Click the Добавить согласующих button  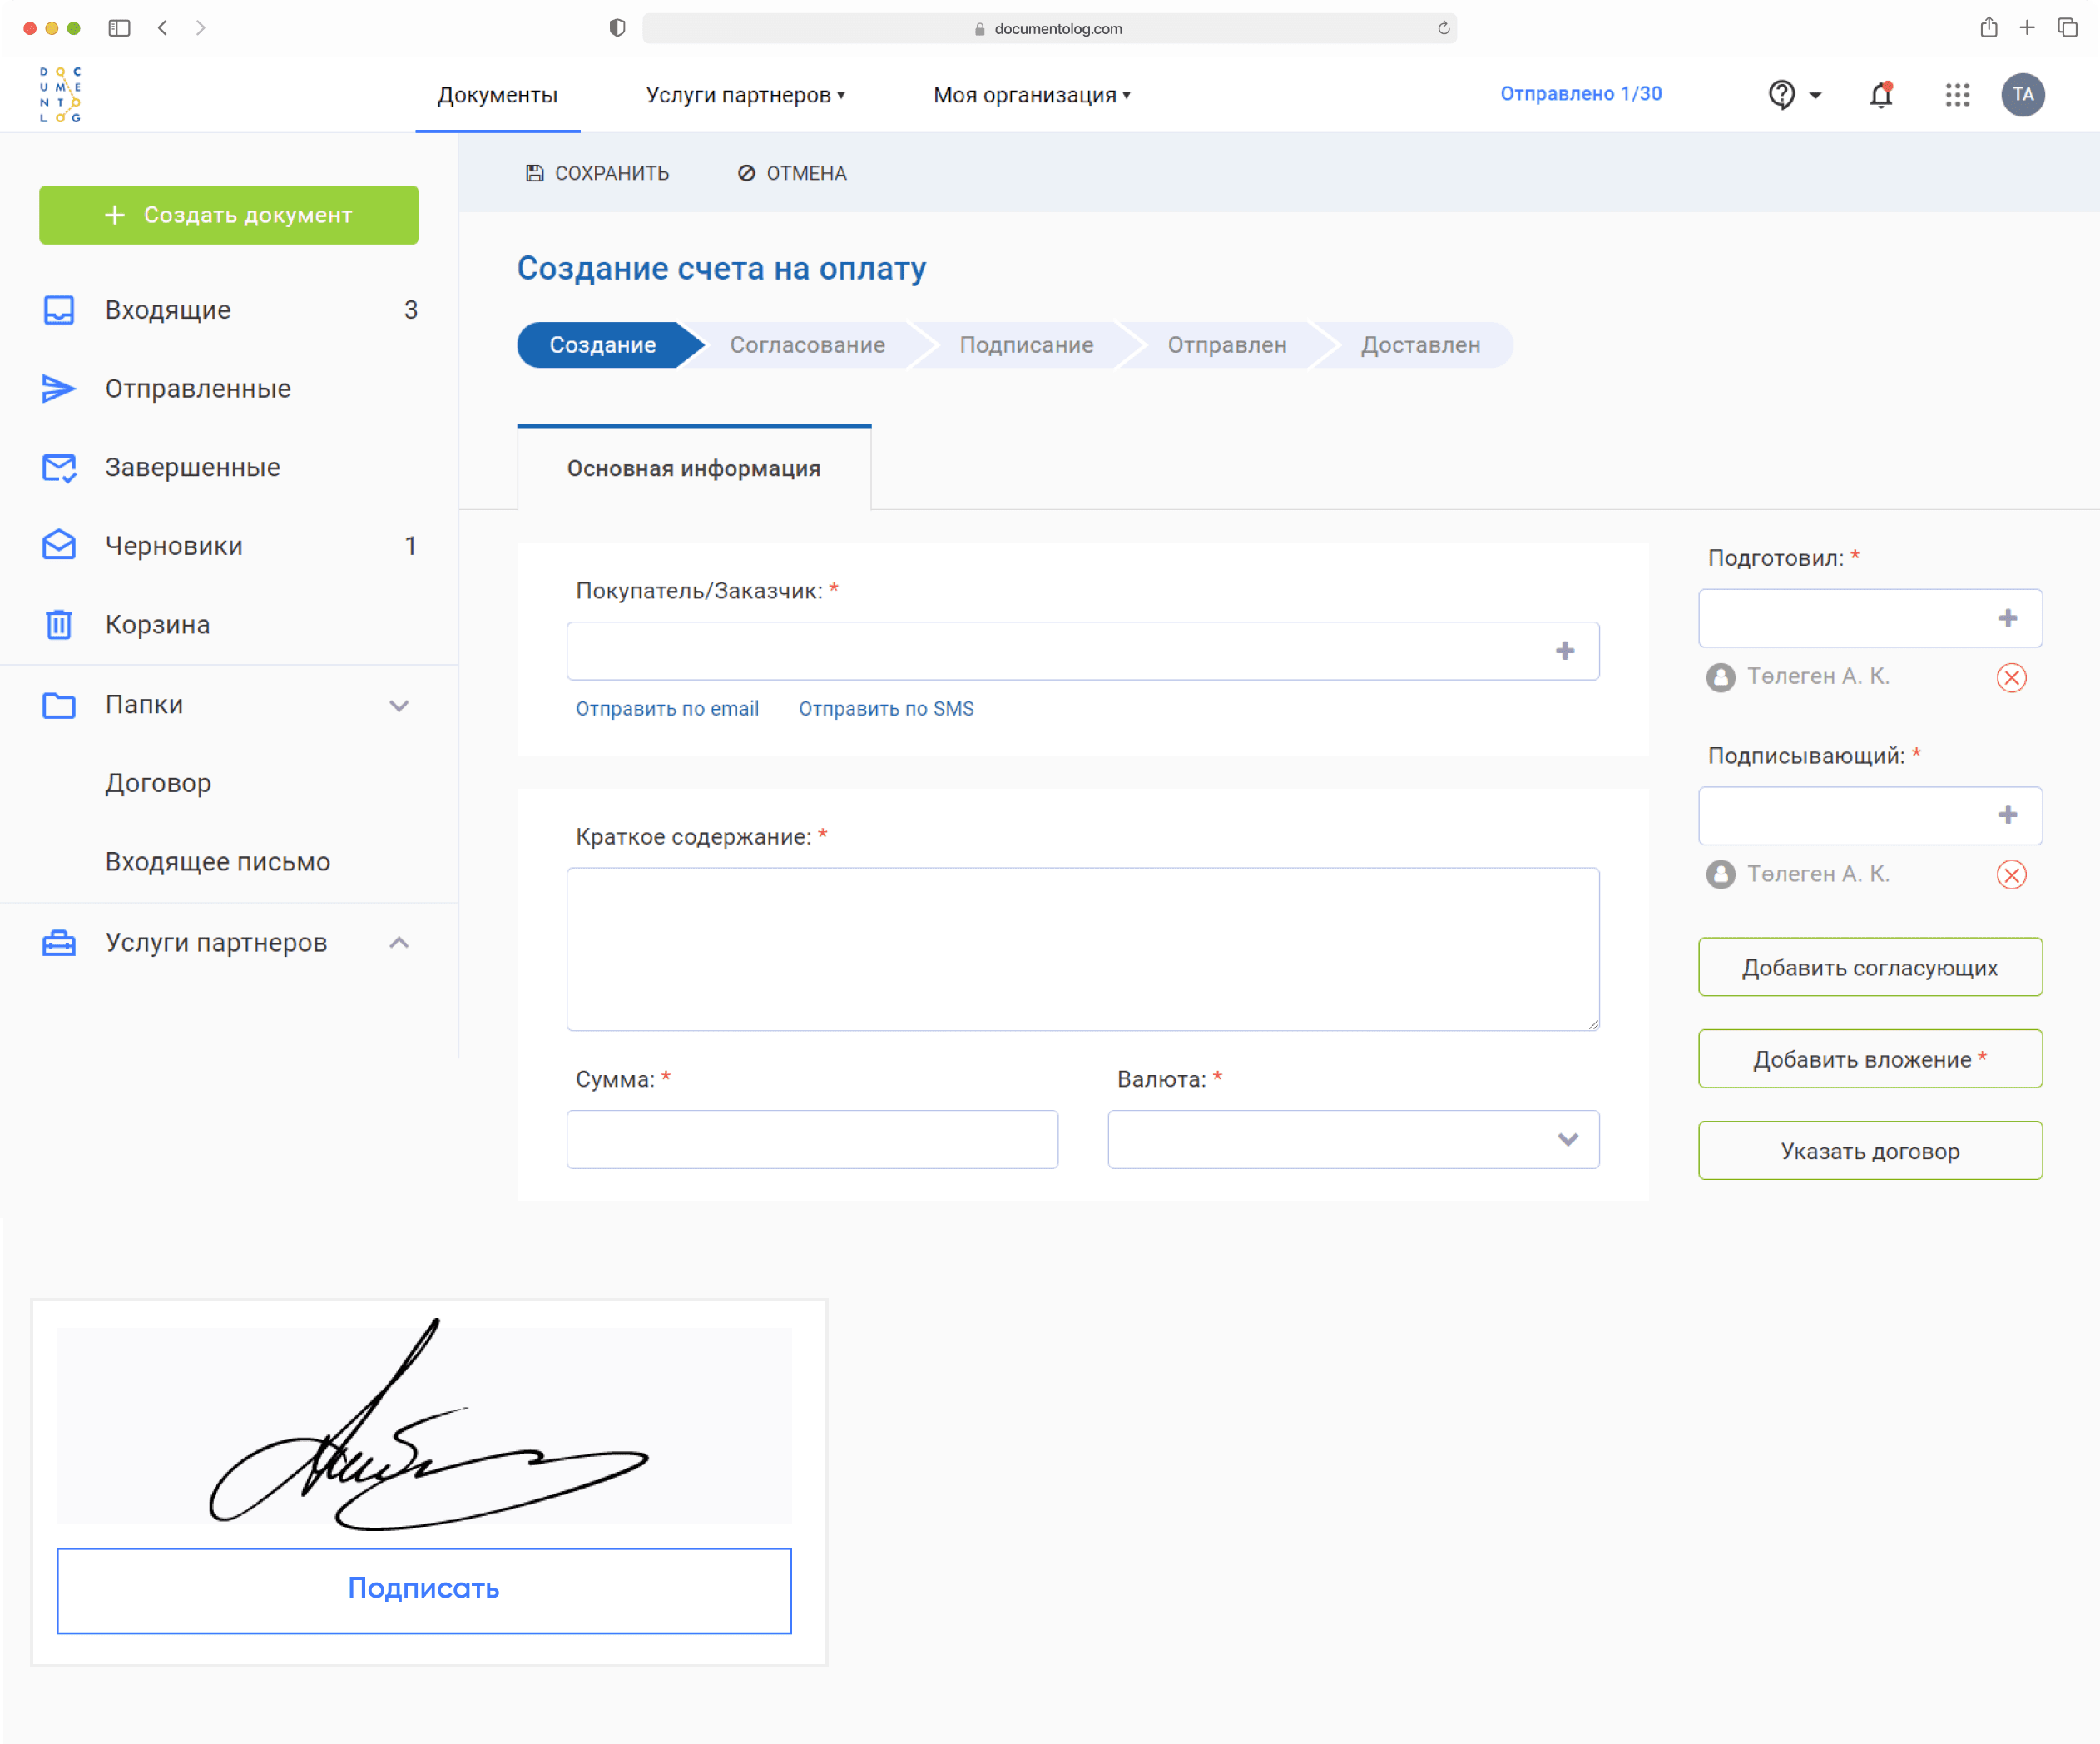[1869, 967]
